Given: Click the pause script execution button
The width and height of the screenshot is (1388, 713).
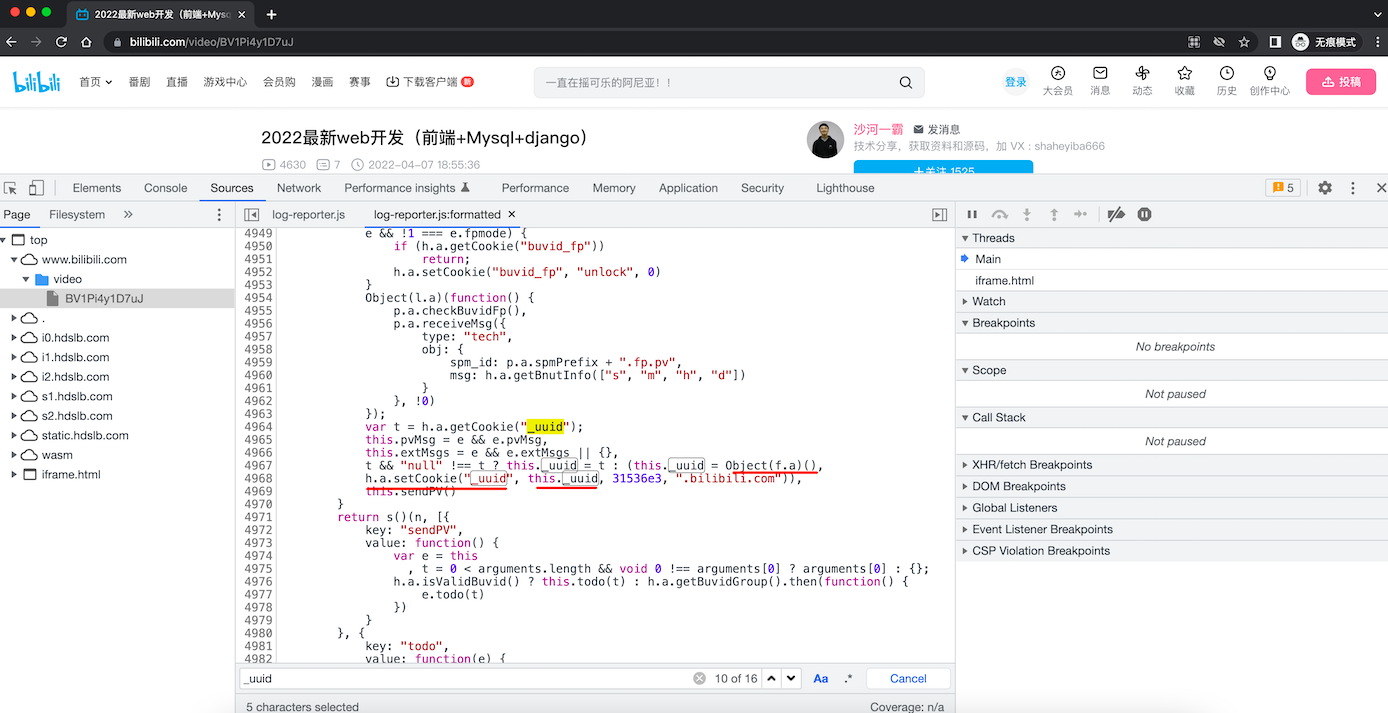Looking at the screenshot, I should (972, 214).
